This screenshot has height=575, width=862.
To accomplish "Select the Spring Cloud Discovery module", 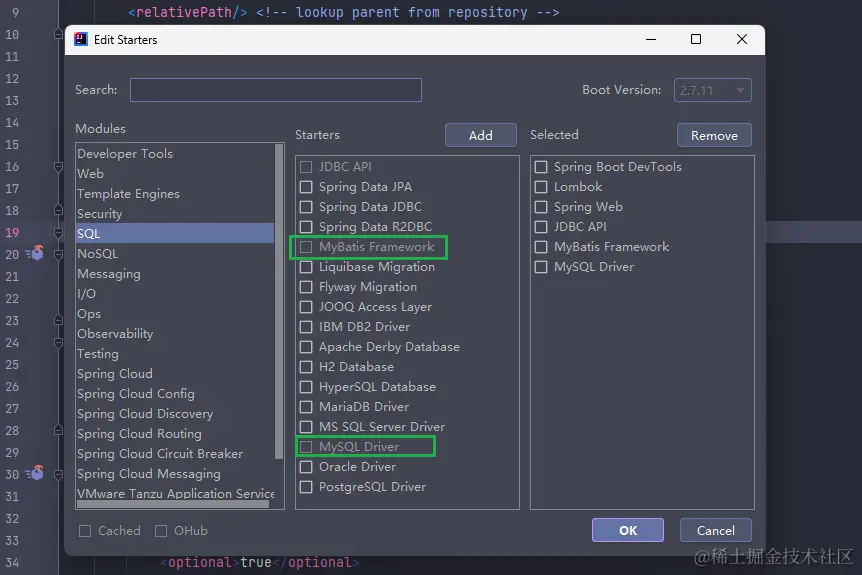I will pos(175,413).
